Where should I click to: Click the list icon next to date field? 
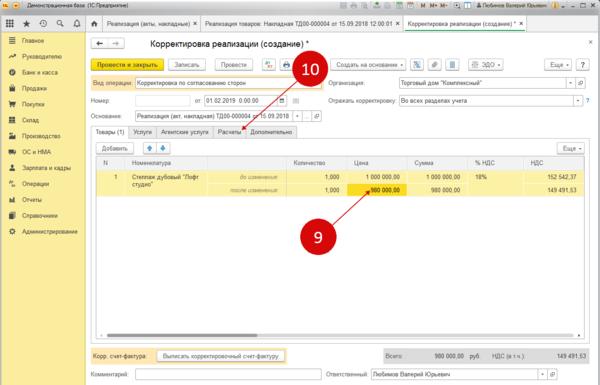point(296,101)
